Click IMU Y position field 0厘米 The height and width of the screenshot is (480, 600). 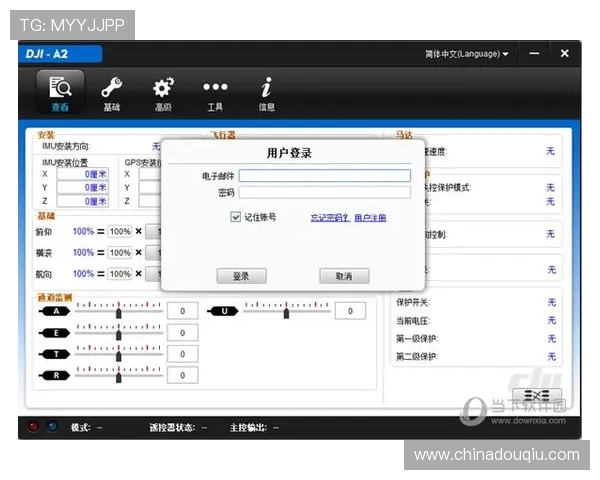tap(83, 188)
